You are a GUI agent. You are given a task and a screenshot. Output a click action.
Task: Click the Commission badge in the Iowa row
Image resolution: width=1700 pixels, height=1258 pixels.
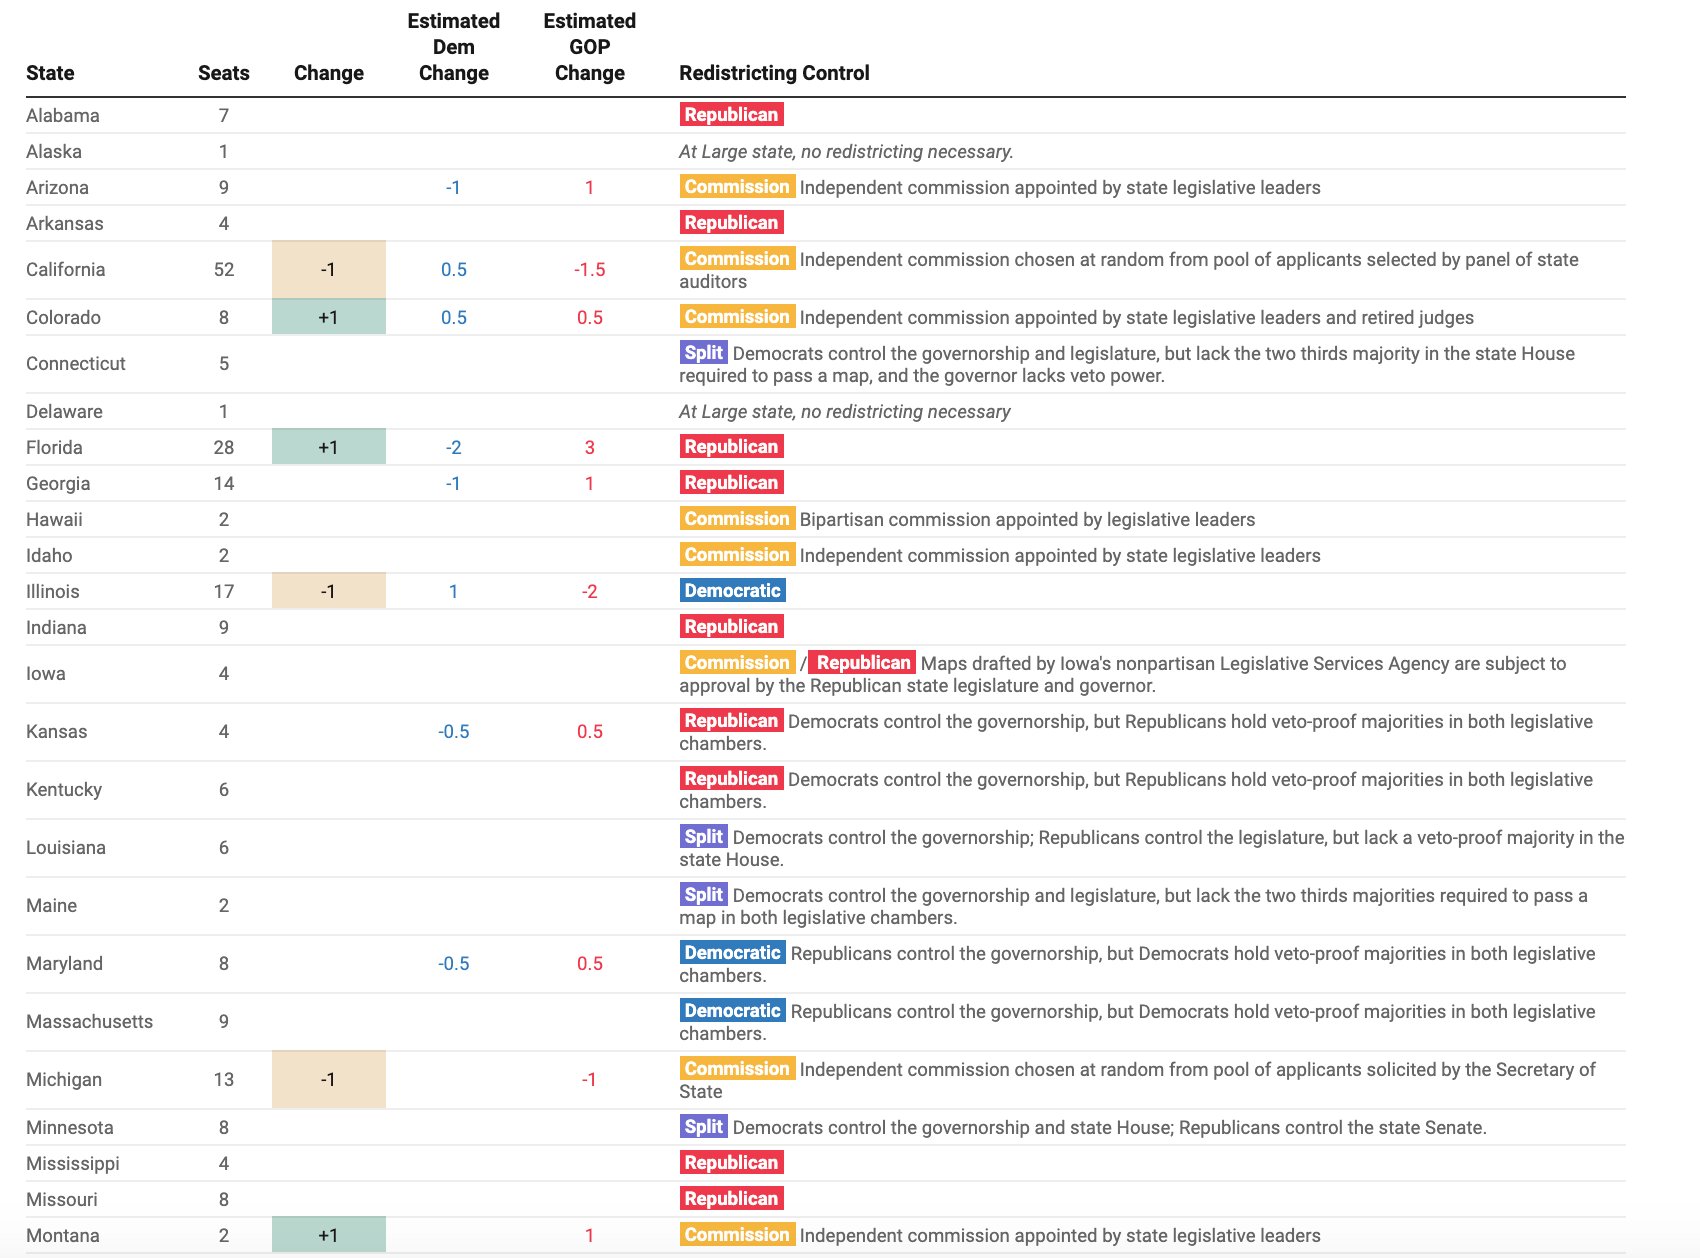737,662
